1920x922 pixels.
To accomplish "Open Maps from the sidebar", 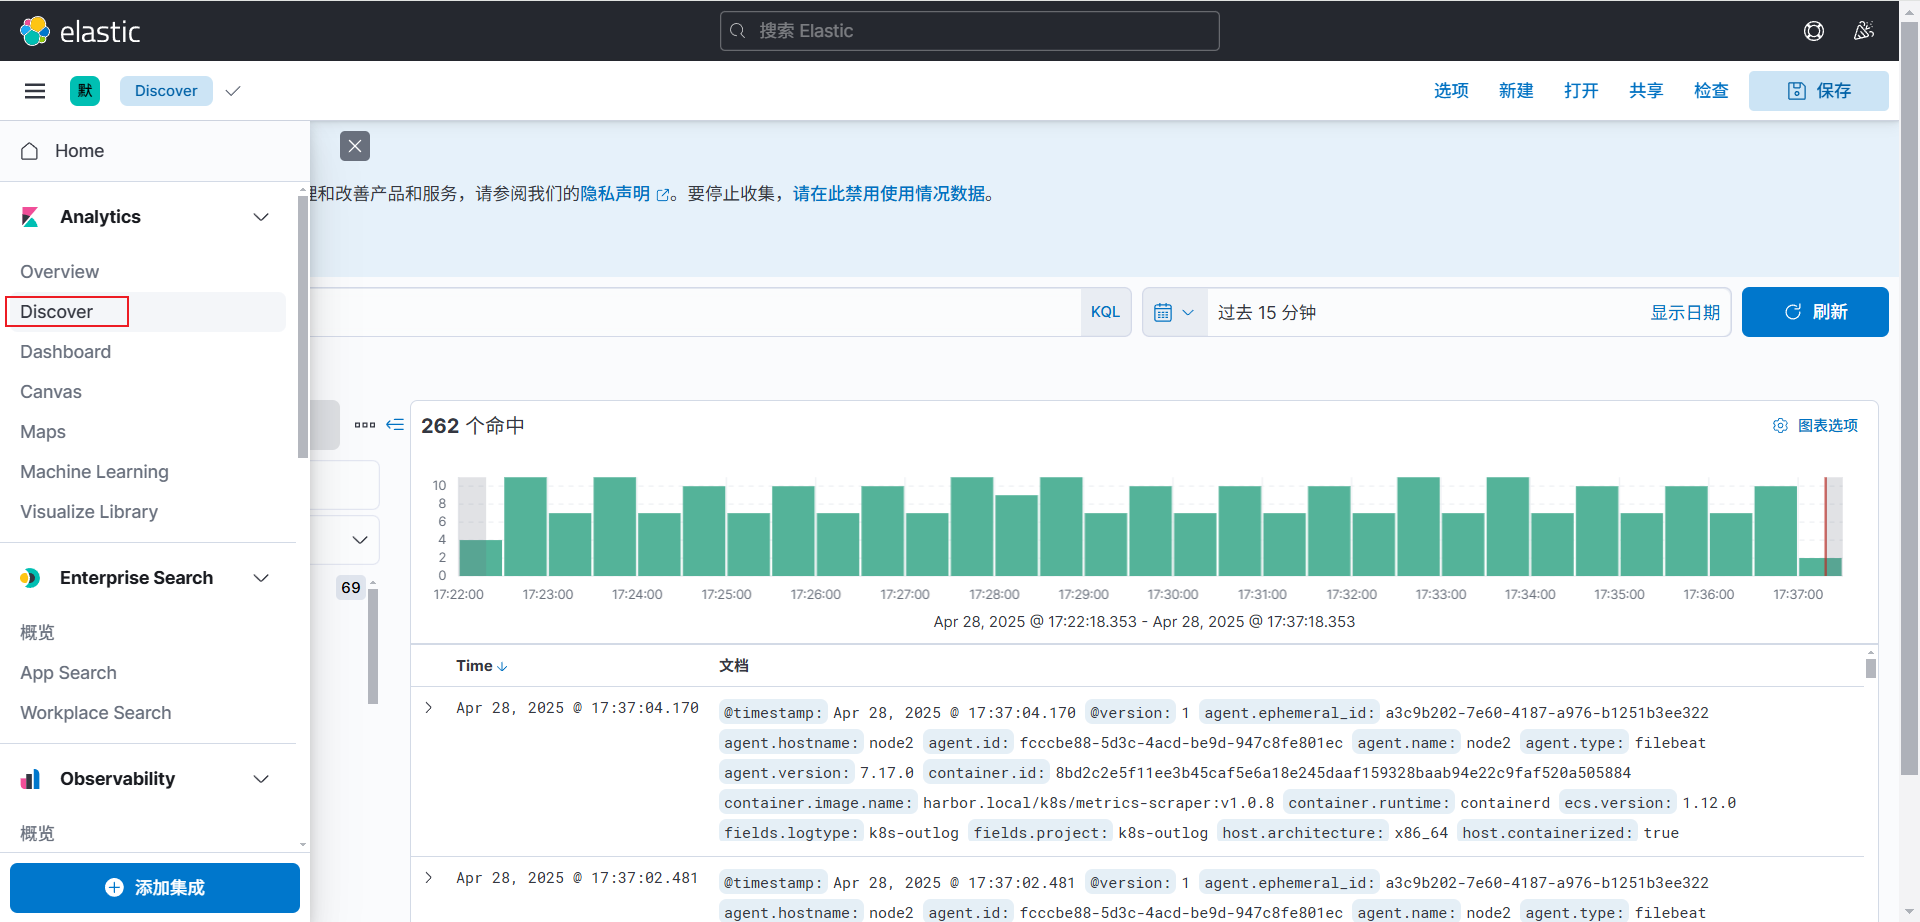I will (43, 432).
